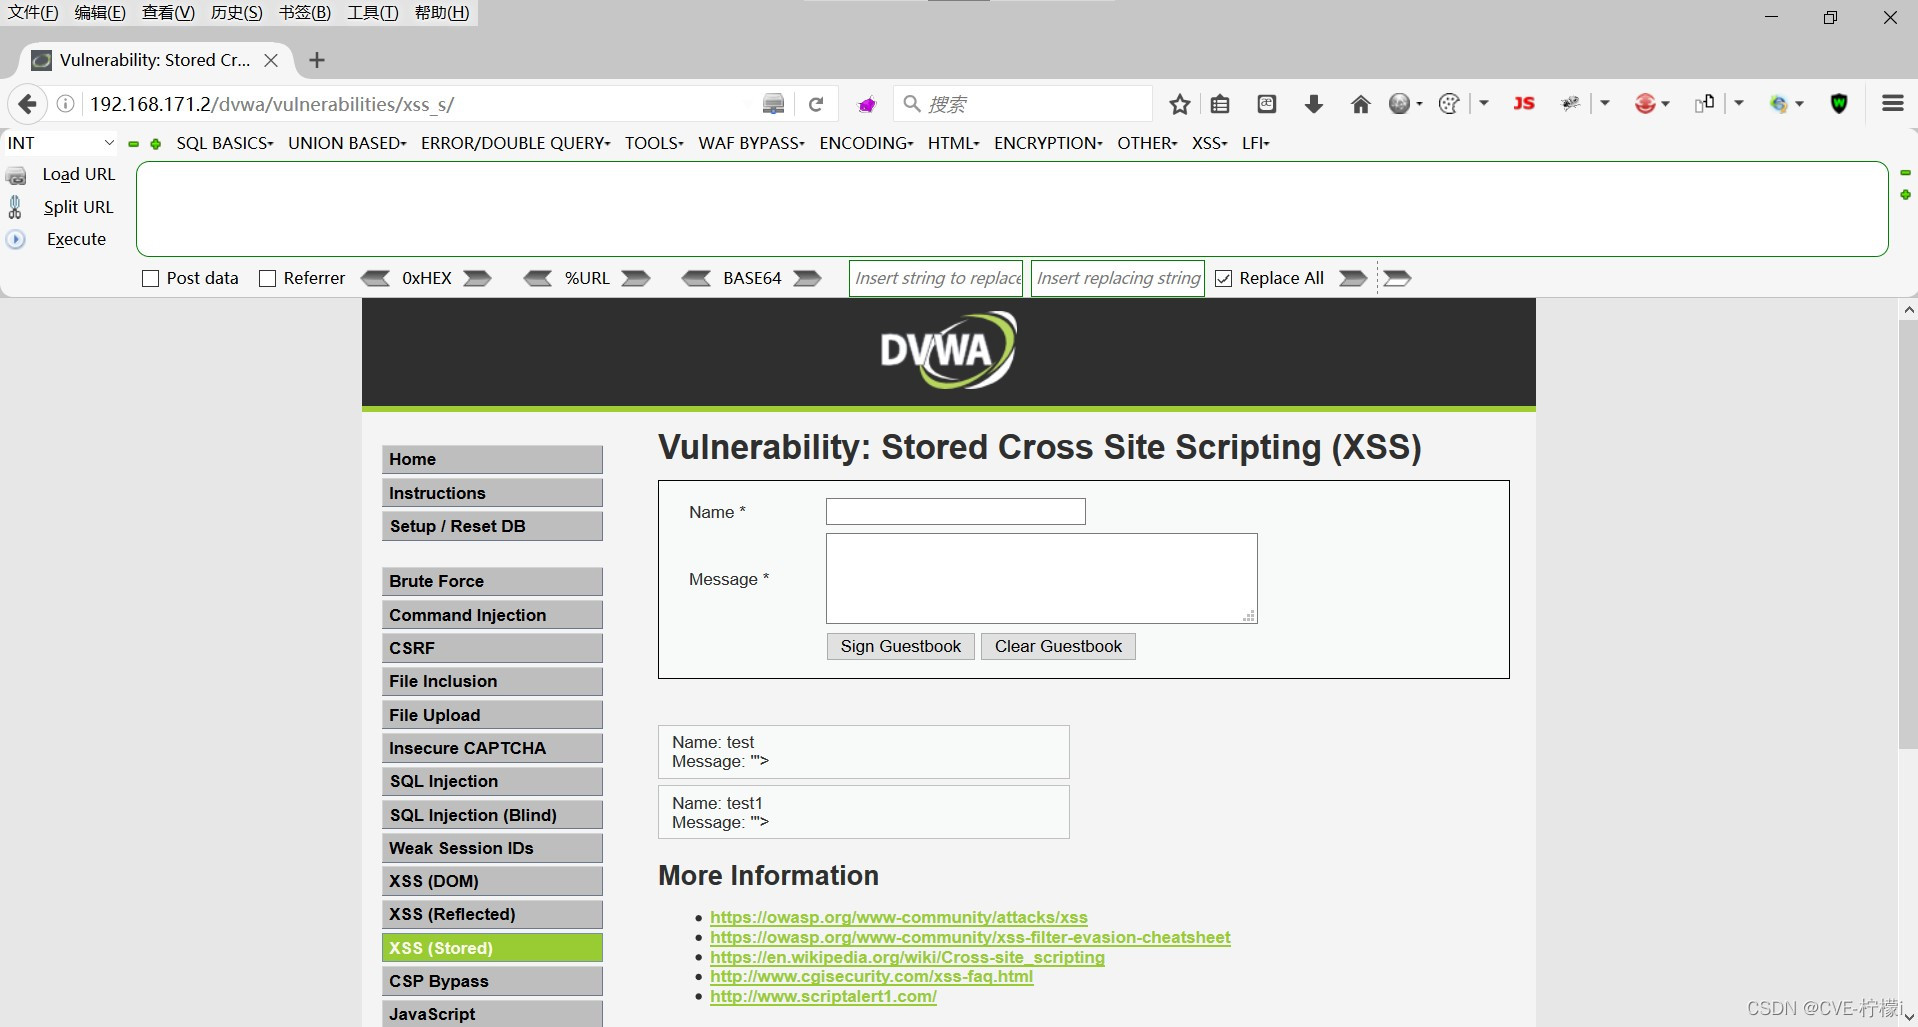Expand the SQL BASICS menu
This screenshot has width=1918, height=1027.
coord(225,143)
